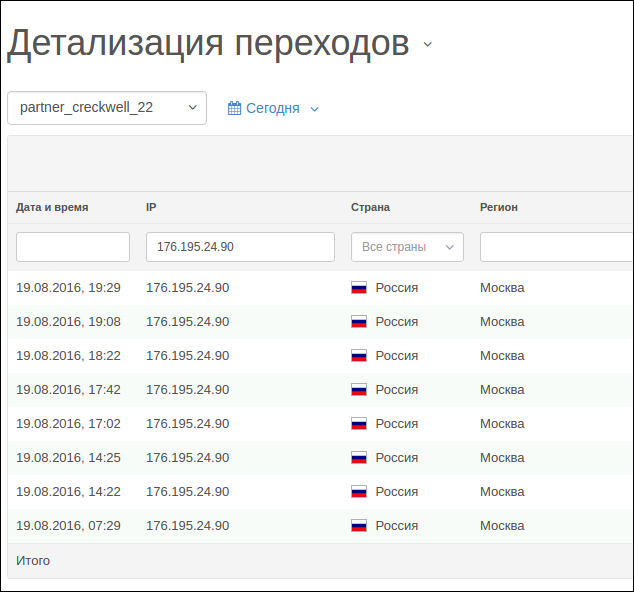634x592 pixels.
Task: Sort by the Дата и время column header
Action: [x=52, y=207]
